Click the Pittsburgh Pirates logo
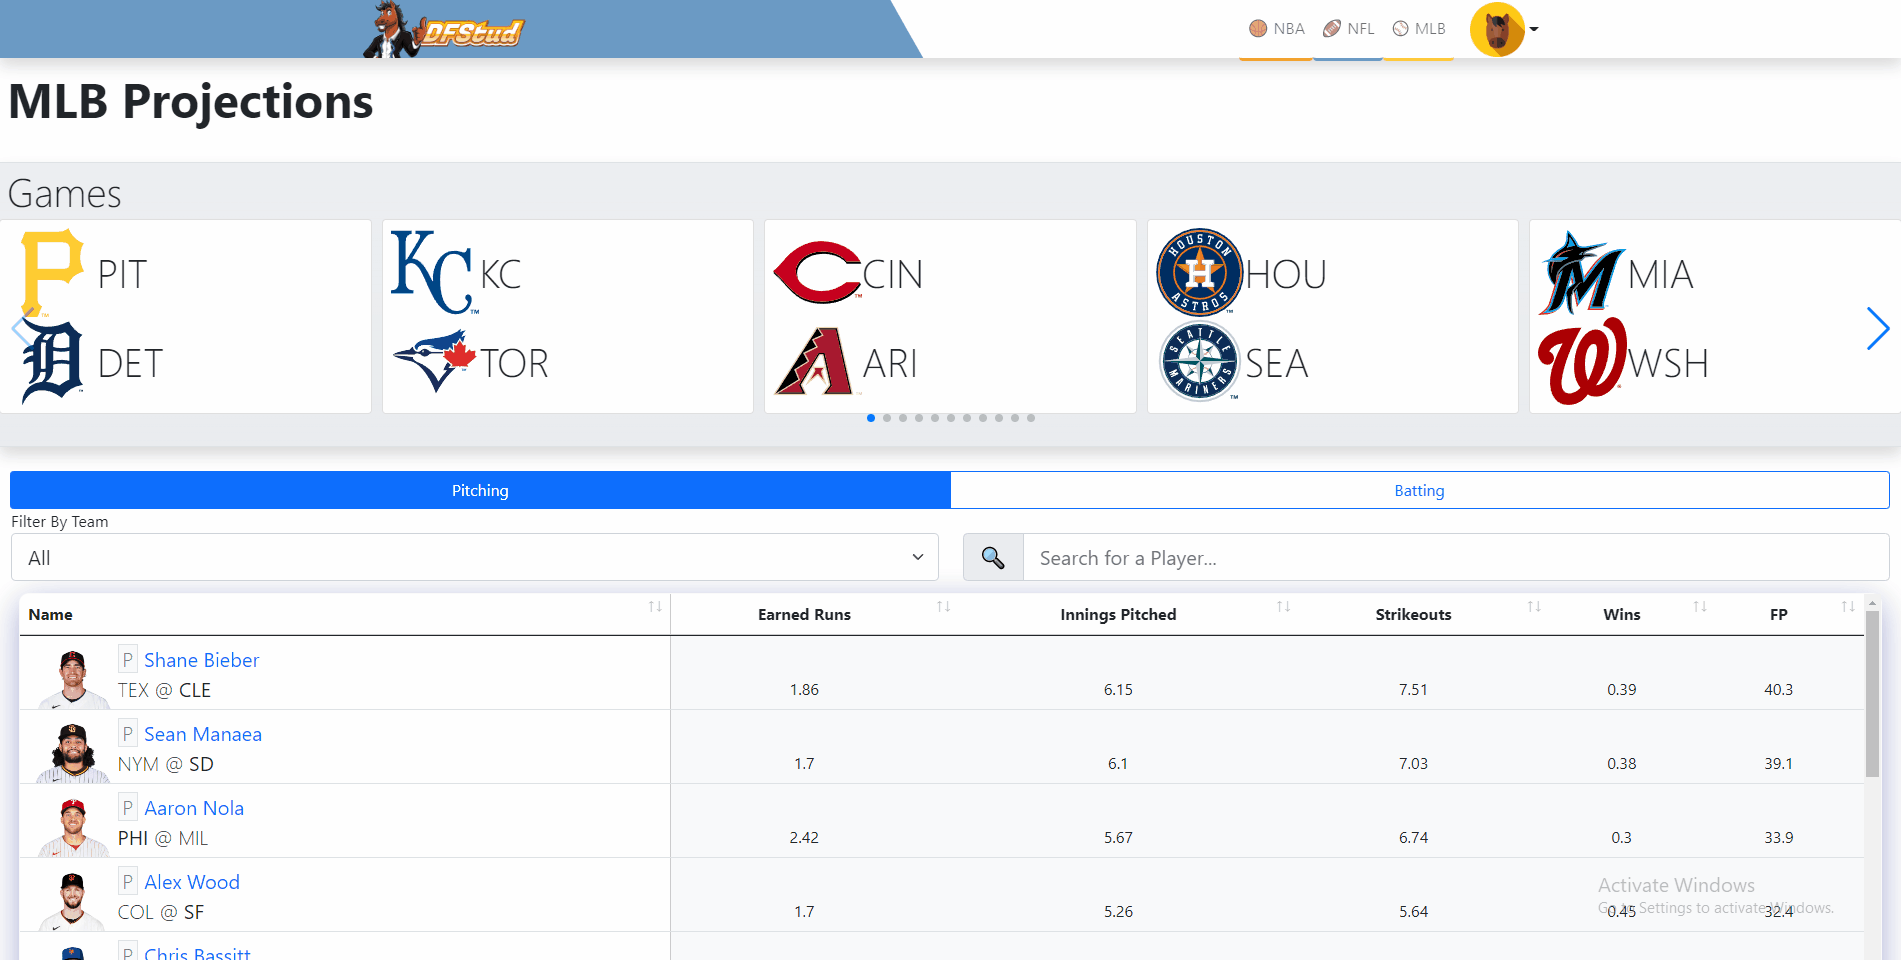 [x=51, y=273]
